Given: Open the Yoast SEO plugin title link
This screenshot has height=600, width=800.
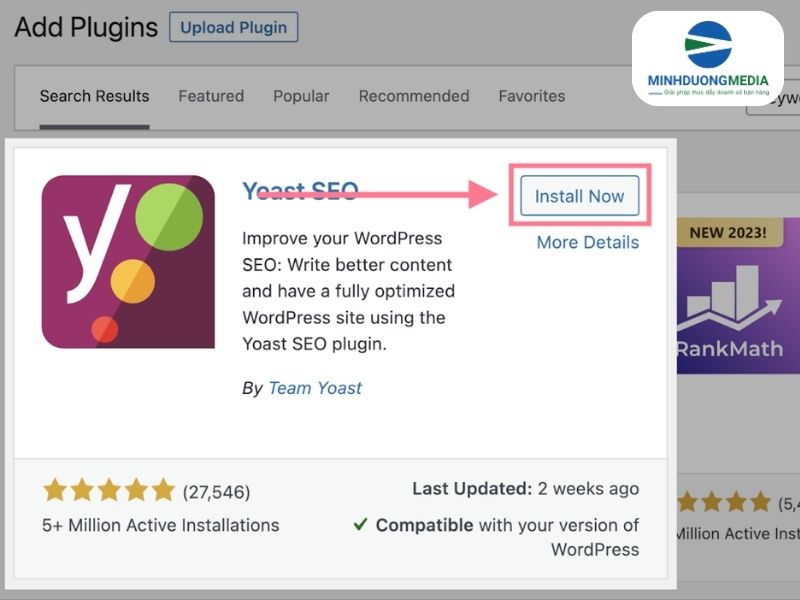Looking at the screenshot, I should [301, 191].
